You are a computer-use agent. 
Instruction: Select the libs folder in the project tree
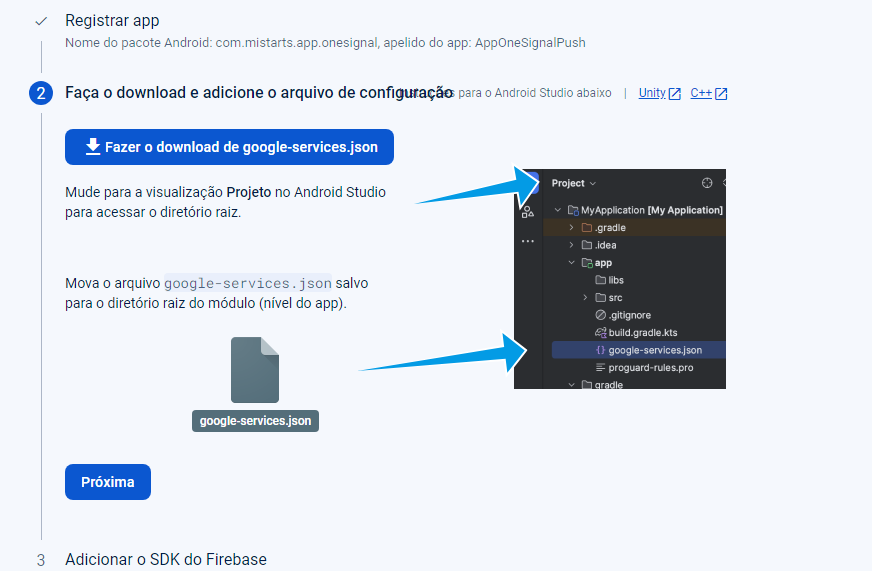pyautogui.click(x=610, y=280)
